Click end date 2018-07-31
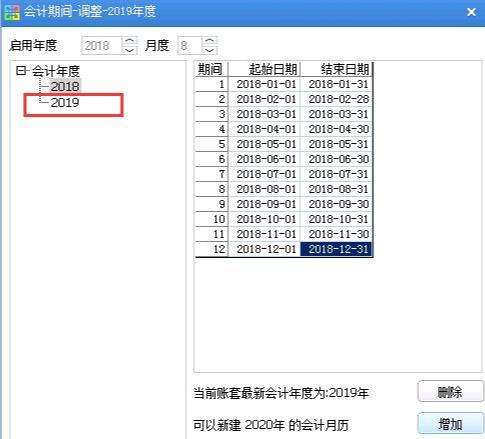485x439 pixels. 336,174
